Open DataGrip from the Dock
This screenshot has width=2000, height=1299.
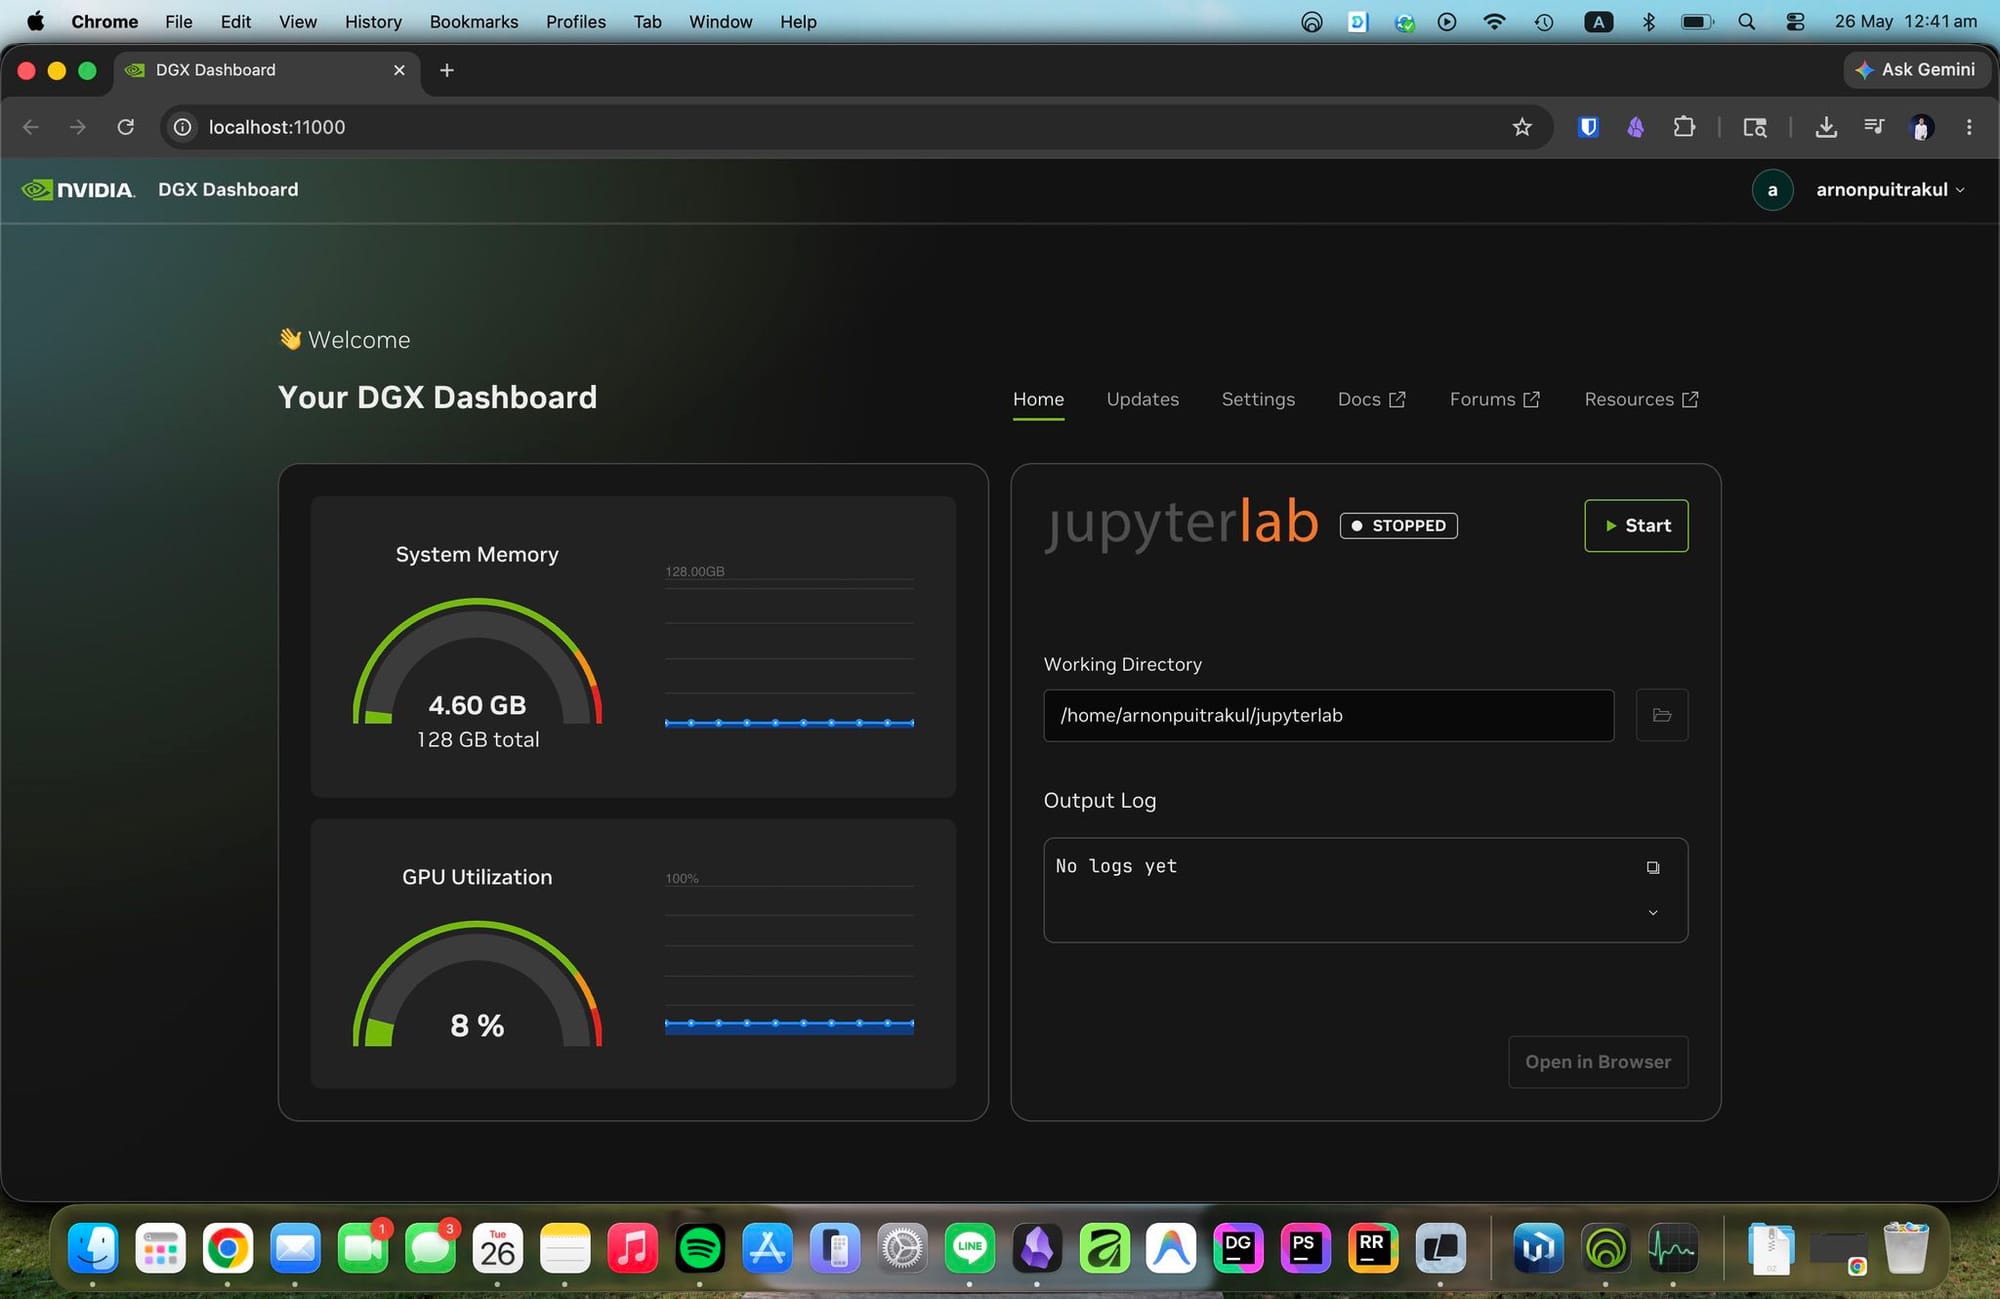tap(1238, 1248)
